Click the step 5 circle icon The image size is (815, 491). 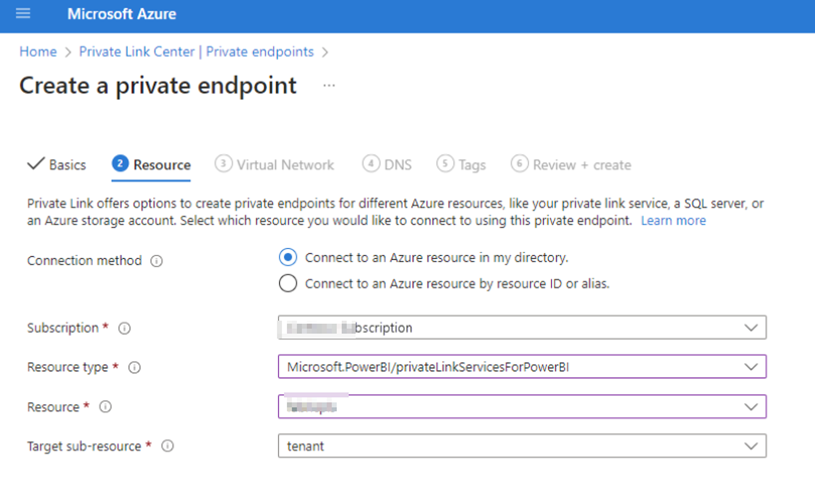click(x=445, y=164)
